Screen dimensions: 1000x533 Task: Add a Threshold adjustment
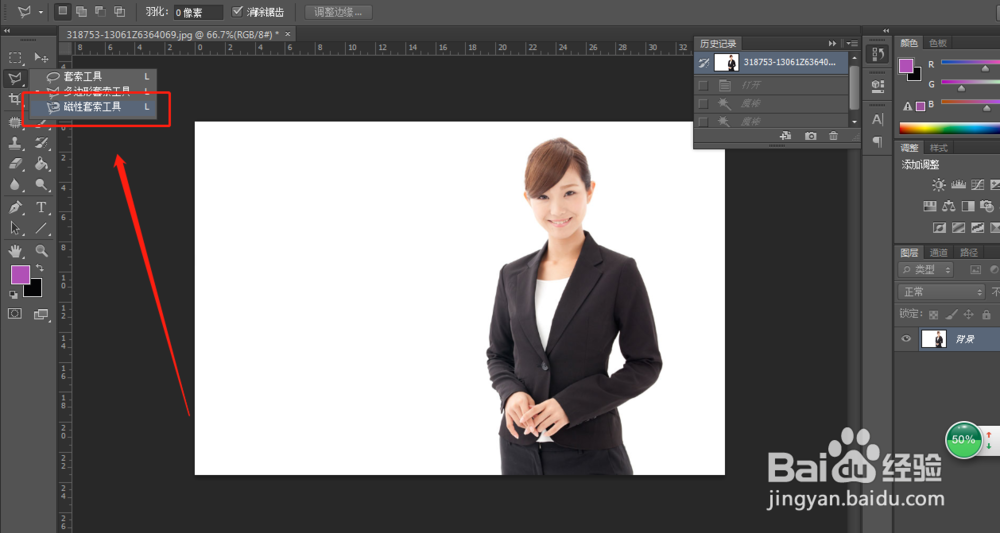(x=977, y=227)
